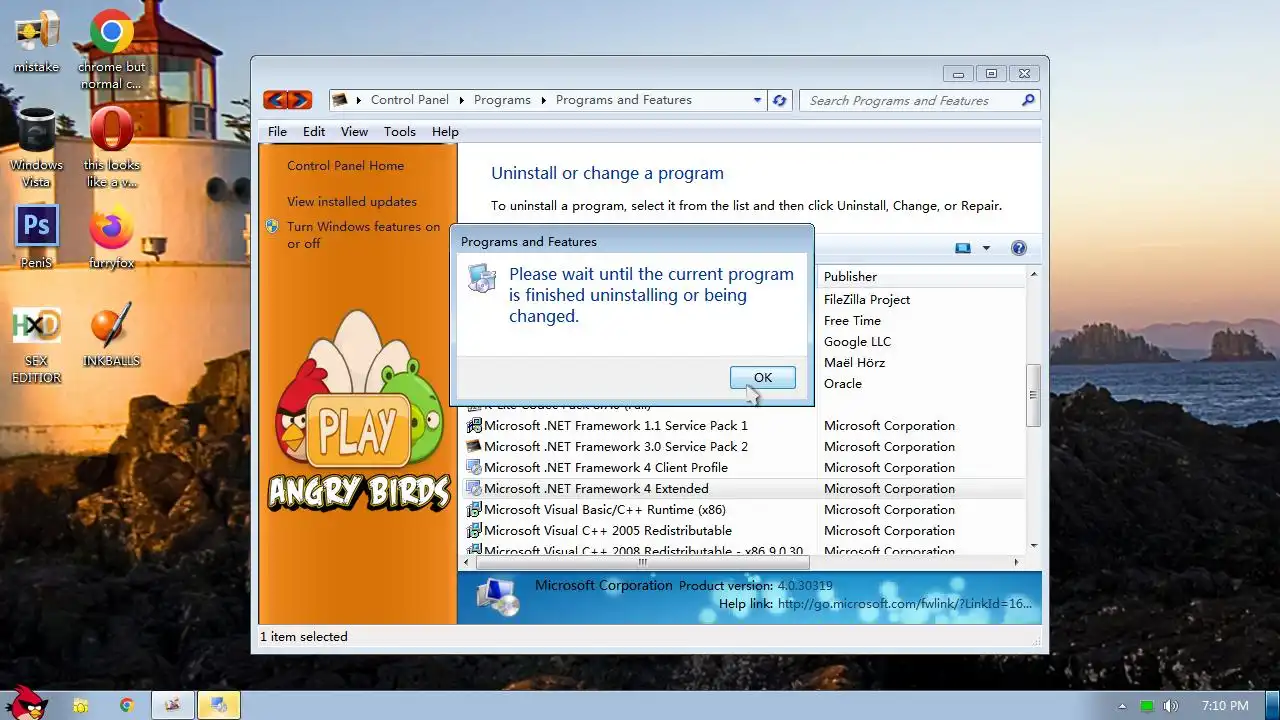Open View installed updates link
Viewport: 1280px width, 720px height.
(x=352, y=201)
